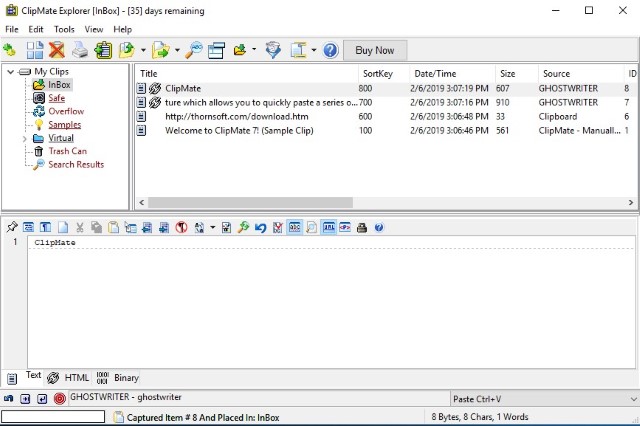
Task: Click the blue help question mark in main toolbar
Action: point(331,50)
